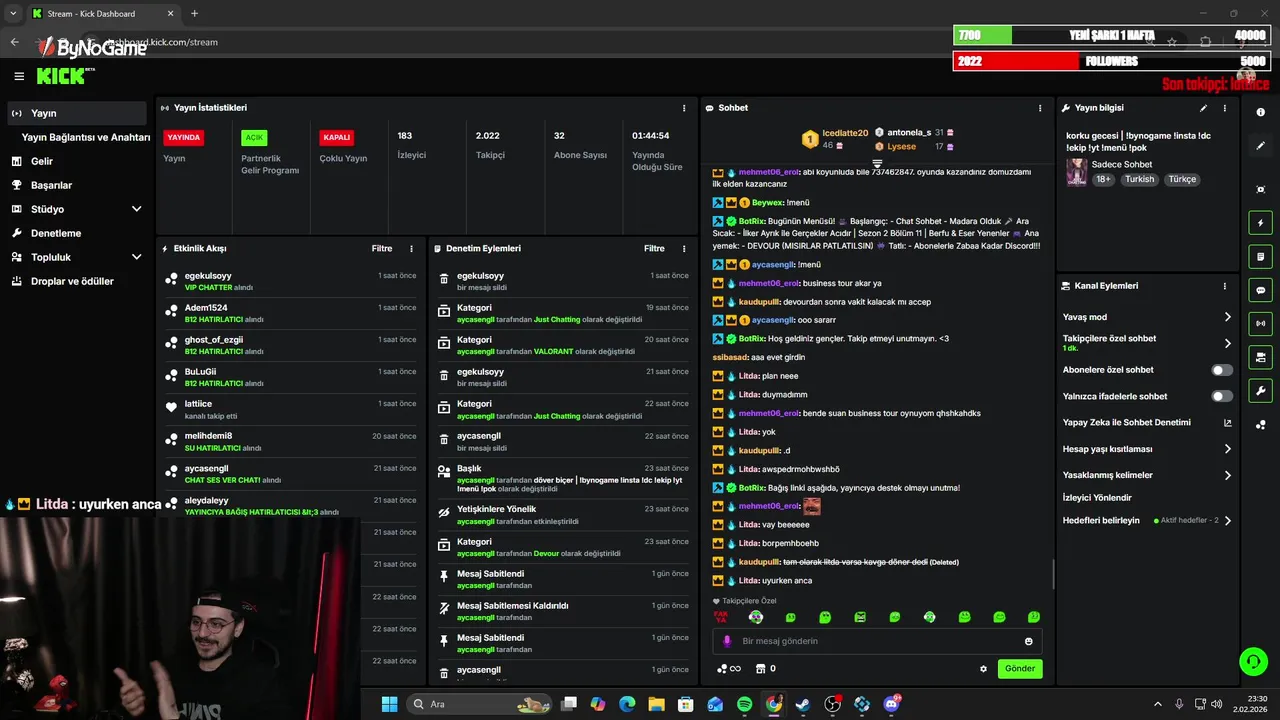This screenshot has height=720, width=1280.
Task: Click the Kick logo
Action: click(65, 76)
